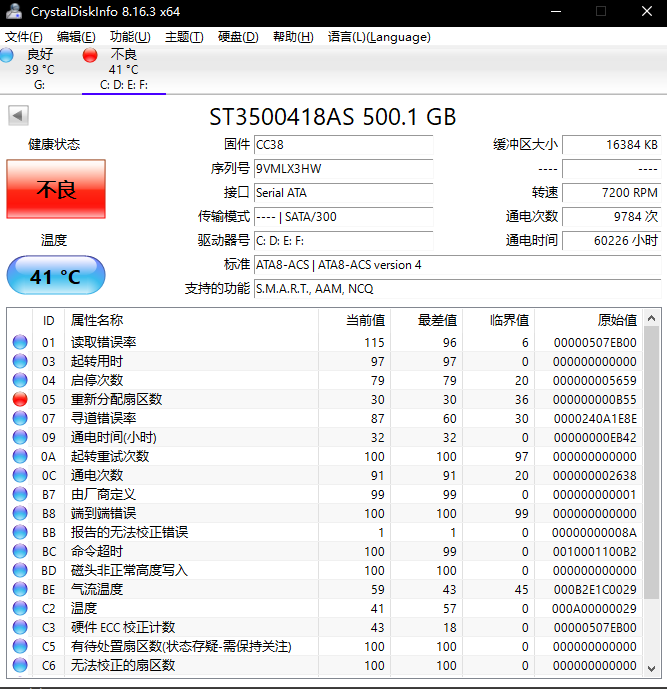Click the previous disk arrow button
This screenshot has height=689, width=667.
point(18,116)
